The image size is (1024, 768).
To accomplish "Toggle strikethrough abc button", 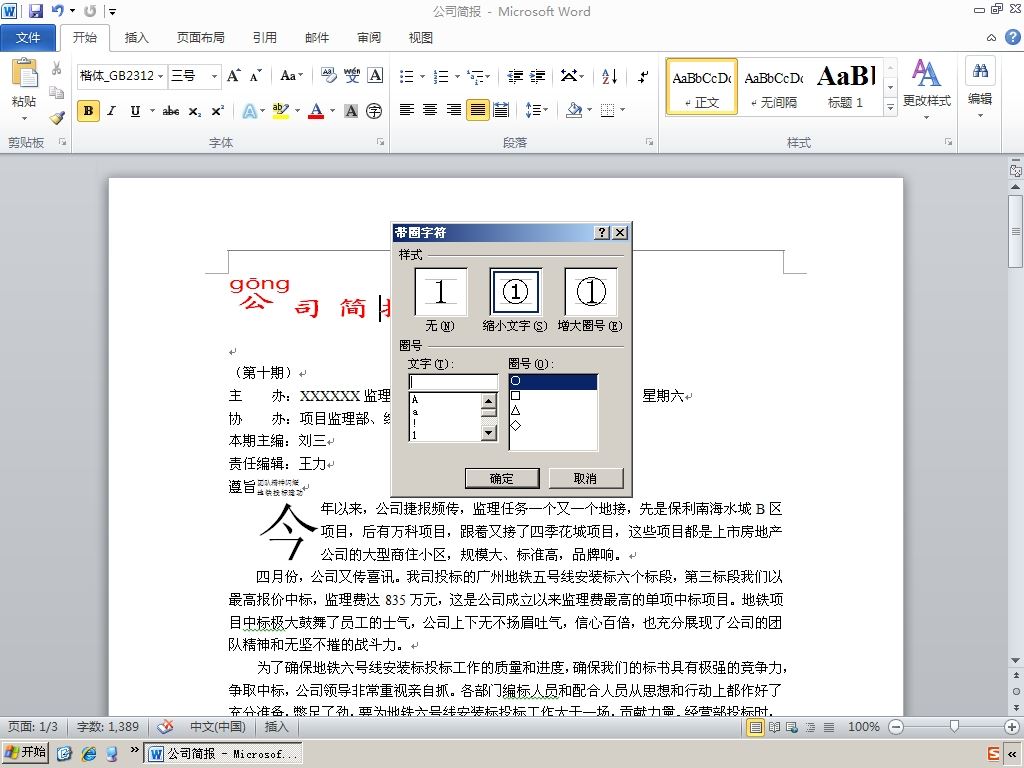I will 171,111.
